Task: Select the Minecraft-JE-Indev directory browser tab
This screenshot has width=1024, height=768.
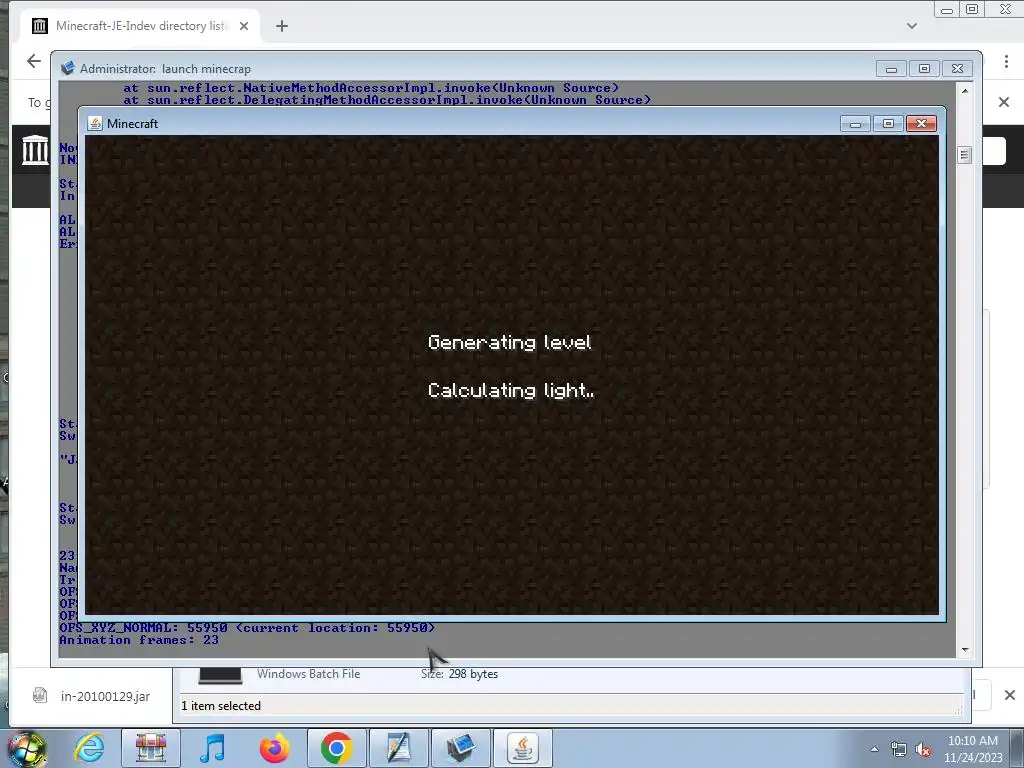Action: 142,26
